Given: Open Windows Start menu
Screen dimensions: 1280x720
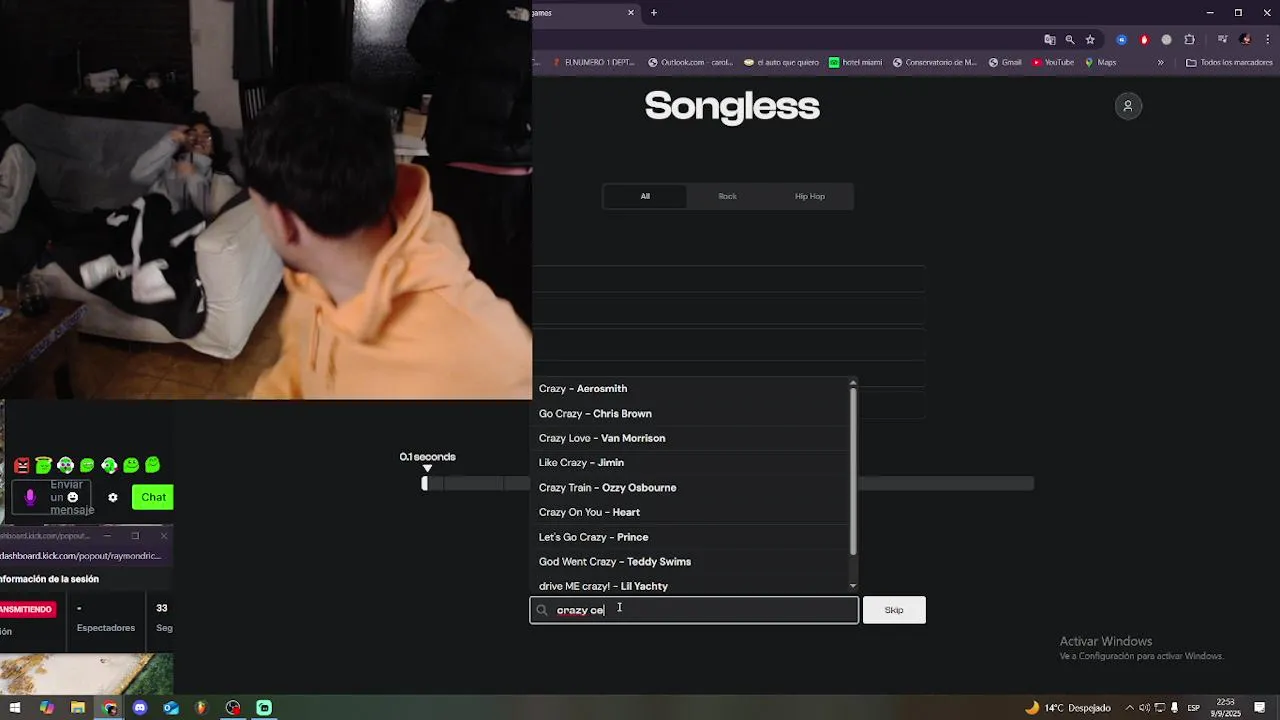Looking at the screenshot, I should click(x=15, y=708).
